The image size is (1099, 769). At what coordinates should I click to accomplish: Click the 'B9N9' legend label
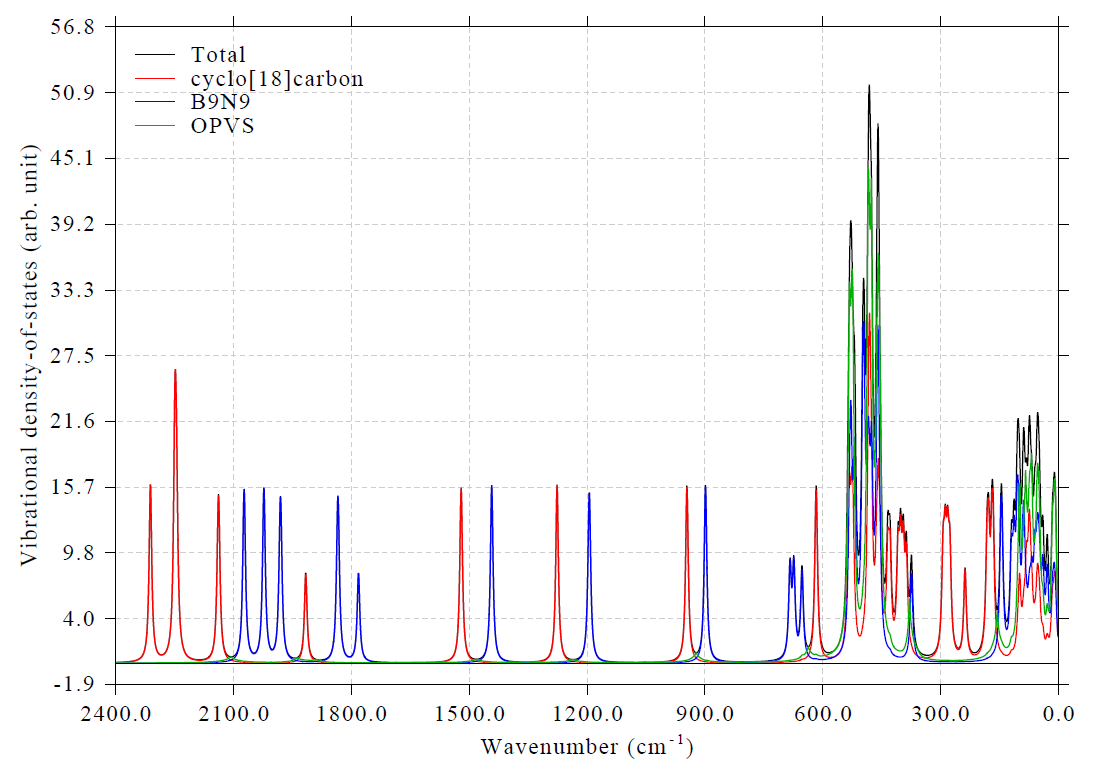click(x=220, y=102)
